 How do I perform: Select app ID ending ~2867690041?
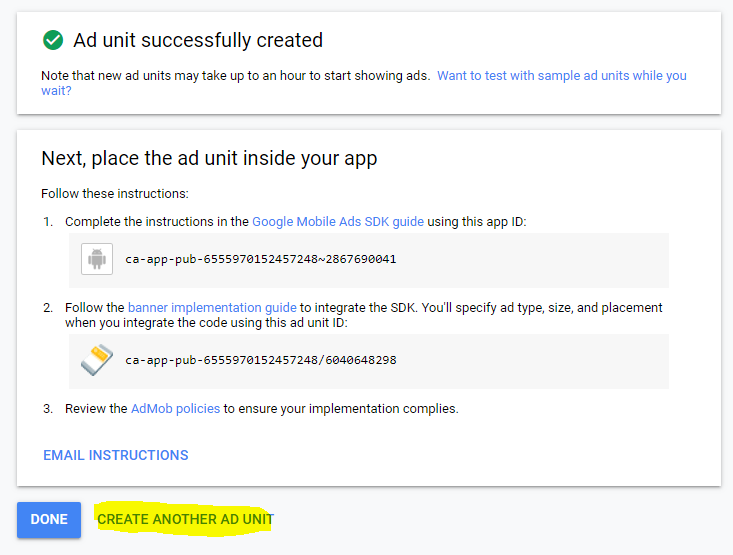tap(260, 259)
